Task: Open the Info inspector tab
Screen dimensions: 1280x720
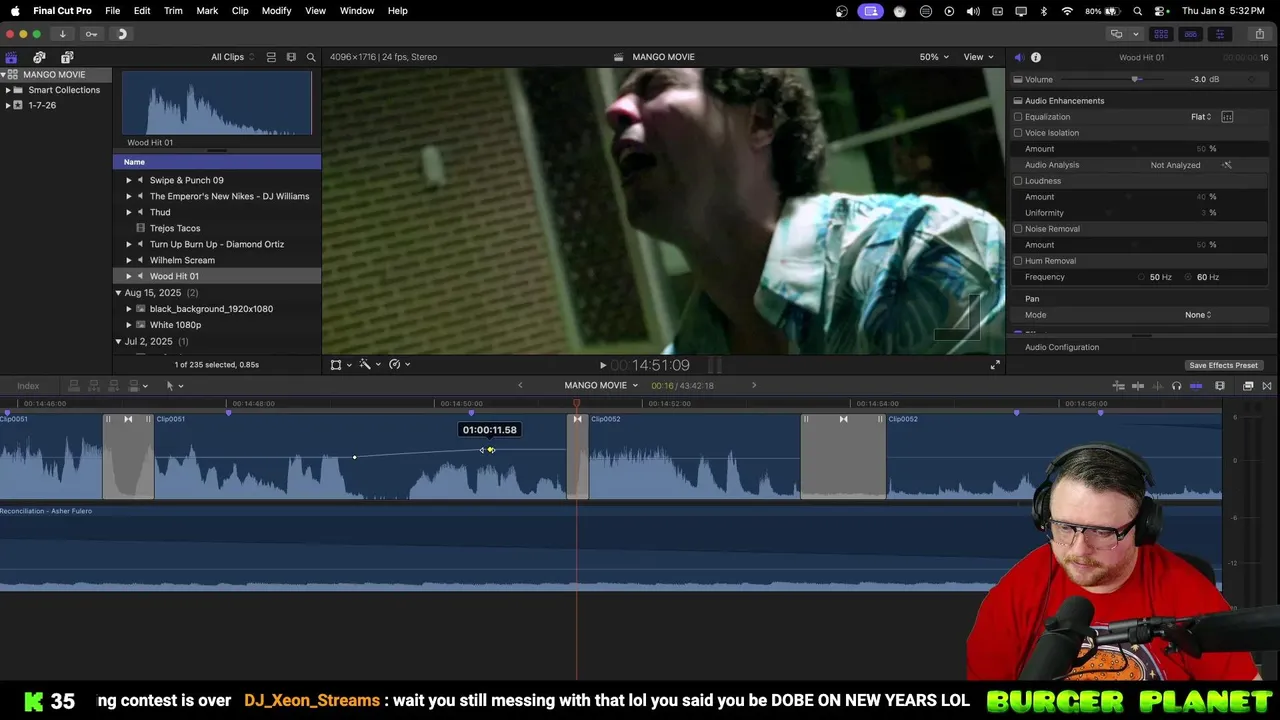Action: (1036, 57)
